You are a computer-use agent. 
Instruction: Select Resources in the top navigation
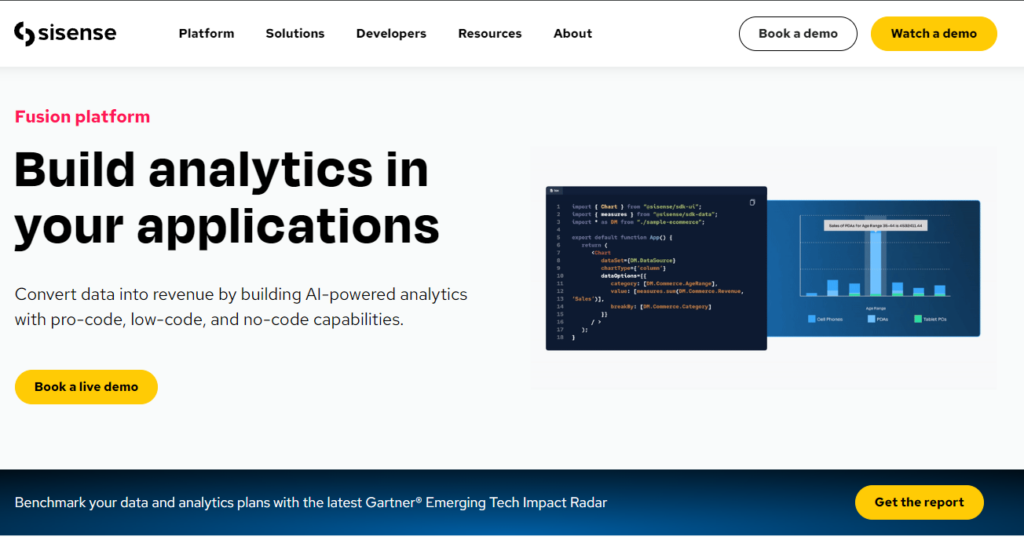coord(489,33)
